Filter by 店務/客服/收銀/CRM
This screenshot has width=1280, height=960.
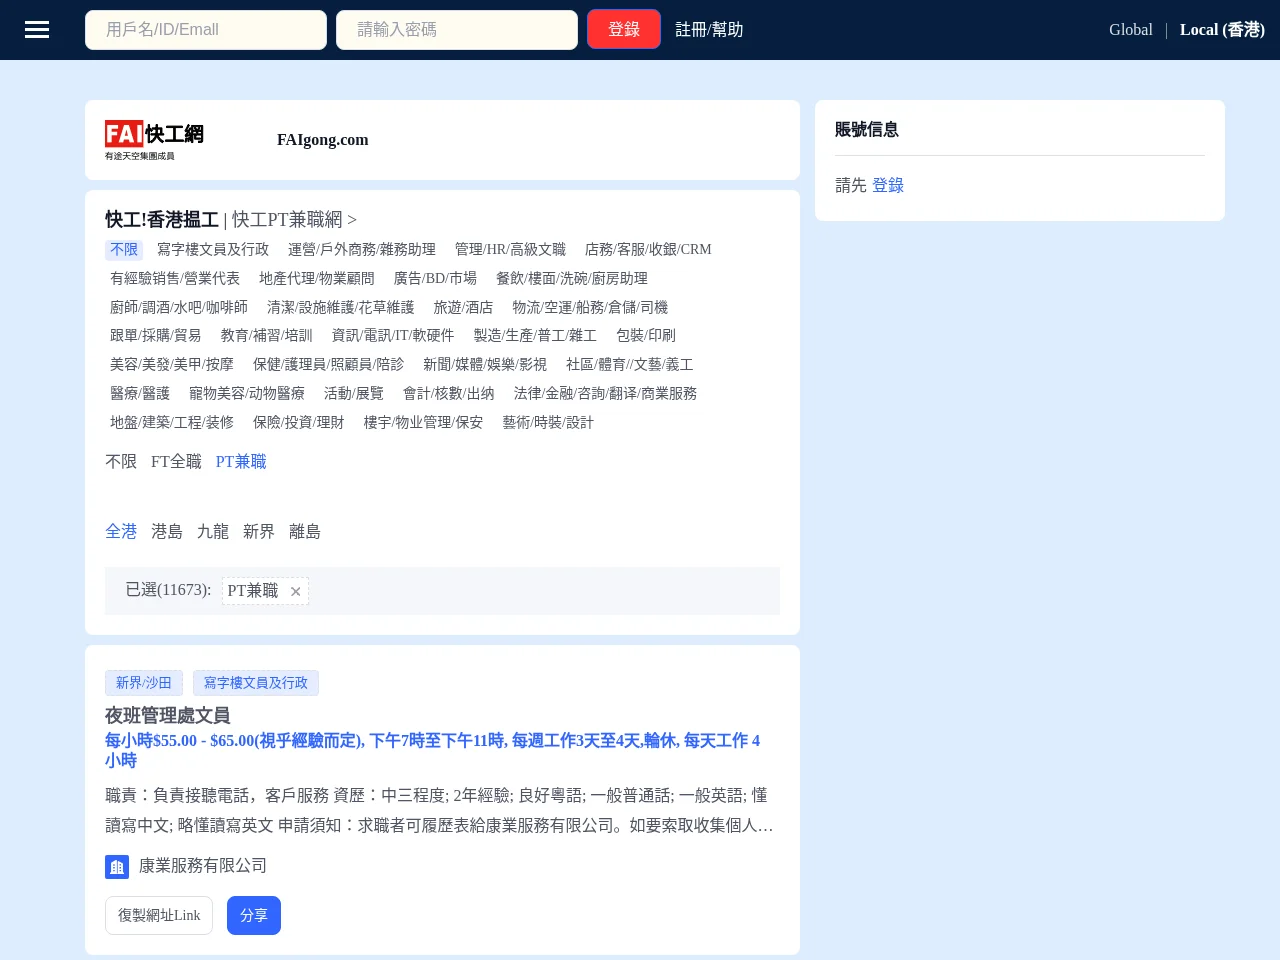(648, 250)
